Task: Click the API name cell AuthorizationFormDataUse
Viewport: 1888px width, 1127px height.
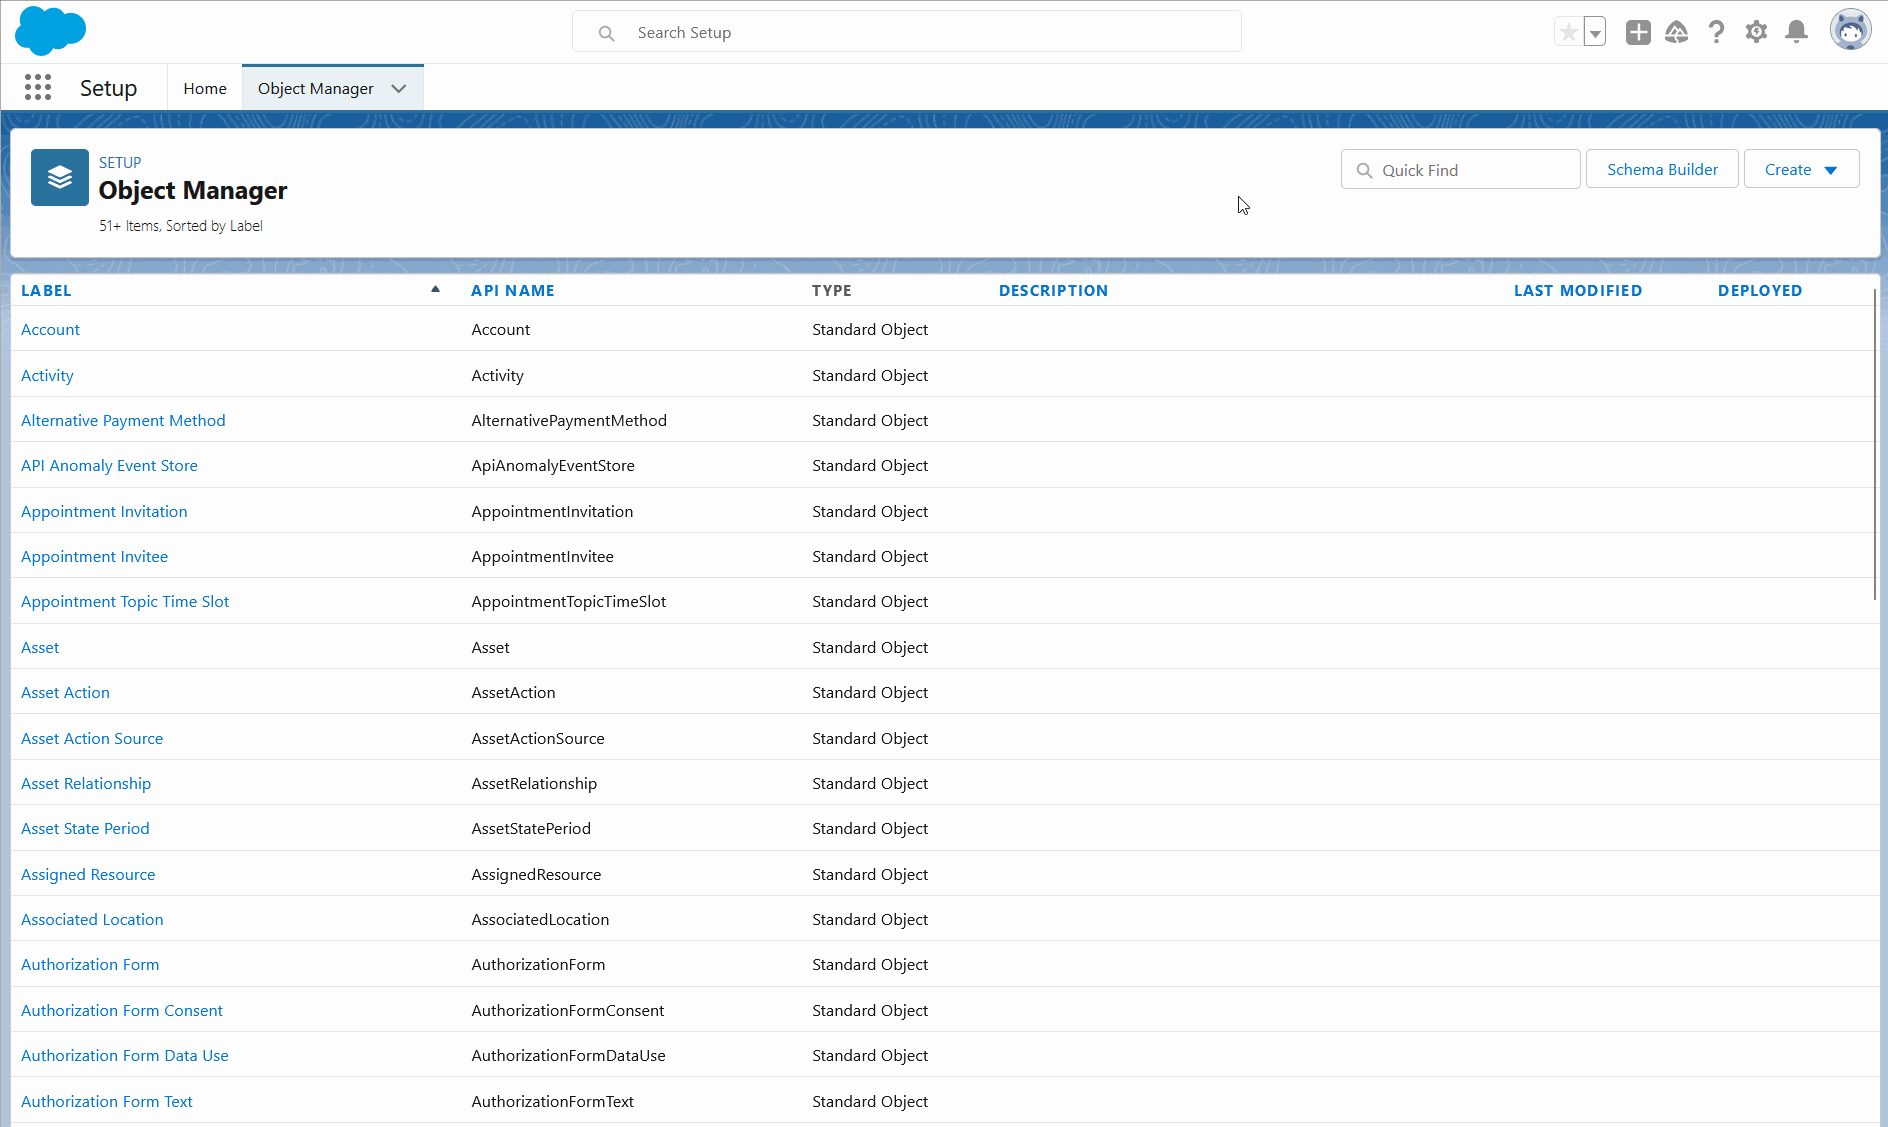Action: 568,1056
